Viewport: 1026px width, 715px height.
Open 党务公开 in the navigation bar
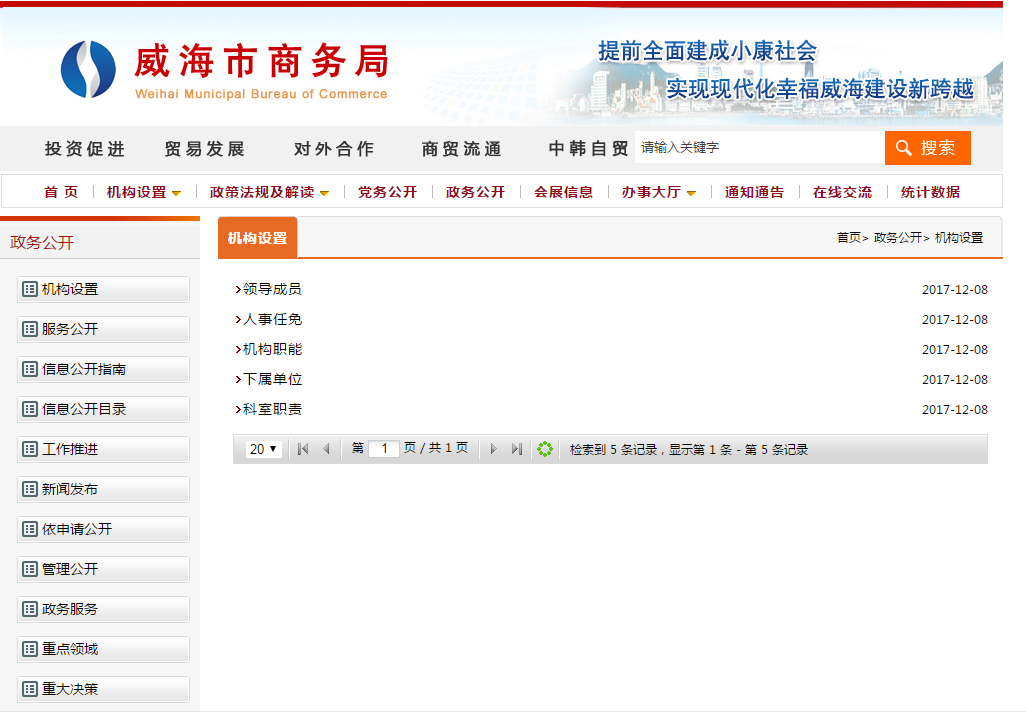click(x=387, y=192)
